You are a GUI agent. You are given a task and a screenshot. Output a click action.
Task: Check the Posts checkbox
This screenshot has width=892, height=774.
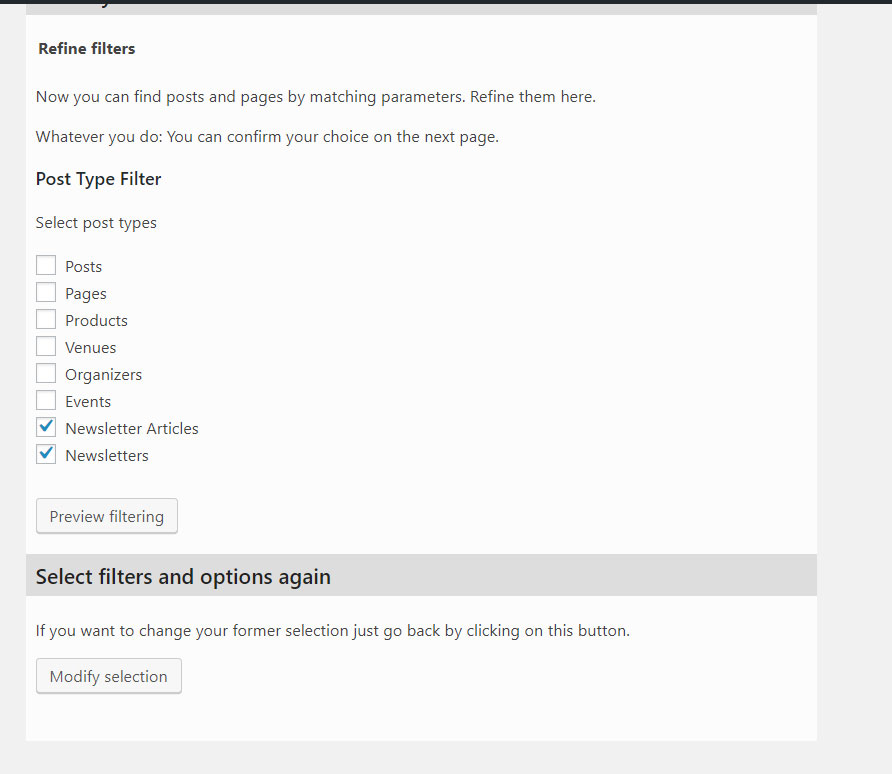[46, 265]
